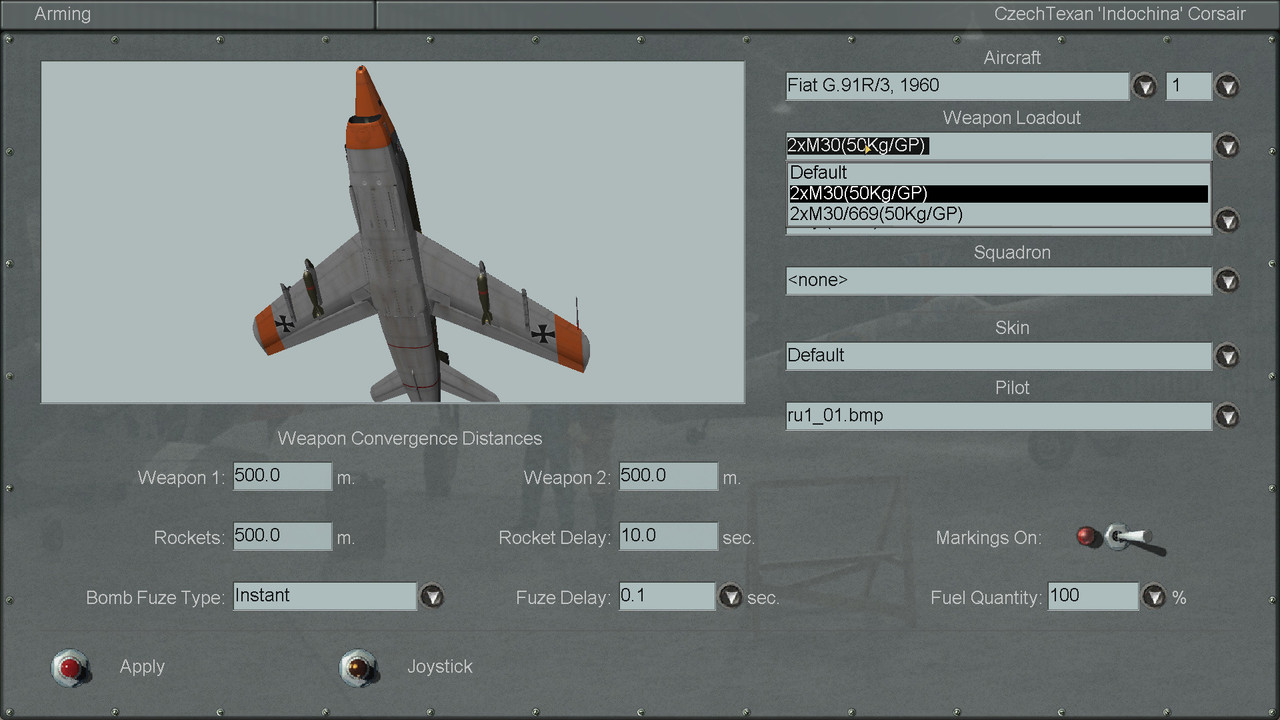Click the aircraft count field showing 1
This screenshot has width=1280, height=720.
coord(1189,86)
